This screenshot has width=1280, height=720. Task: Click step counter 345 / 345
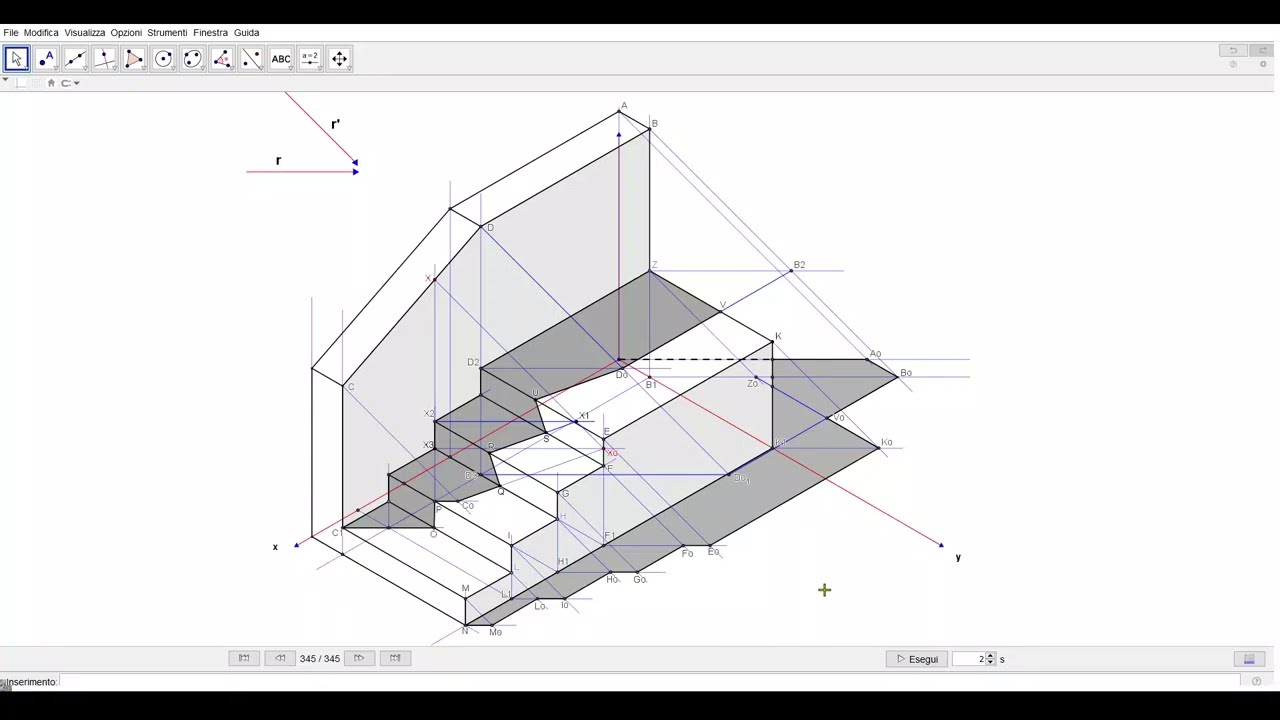pos(319,659)
